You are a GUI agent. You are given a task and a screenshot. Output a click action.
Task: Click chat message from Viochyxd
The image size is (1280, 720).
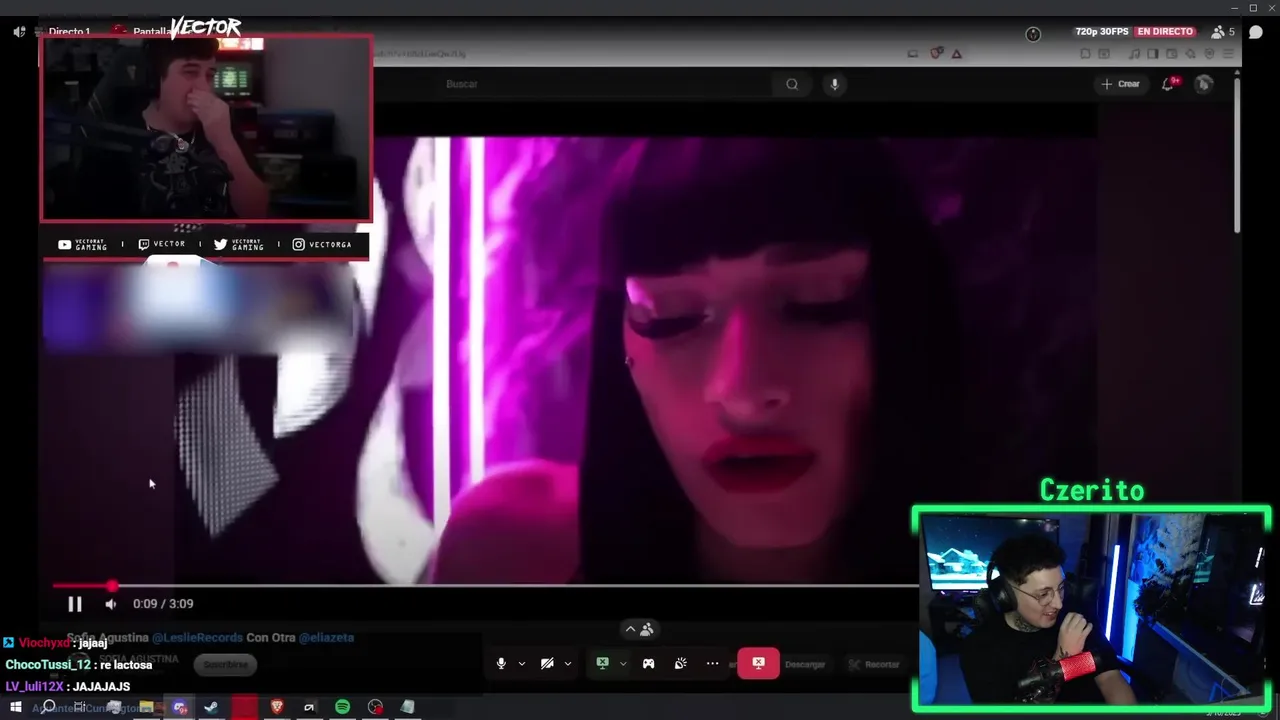[55, 643]
